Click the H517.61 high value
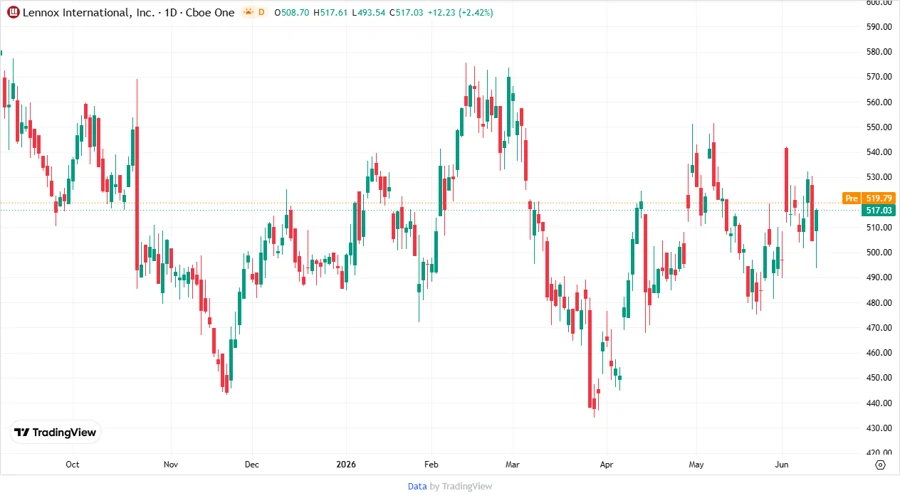This screenshot has height=498, width=900. pos(330,12)
